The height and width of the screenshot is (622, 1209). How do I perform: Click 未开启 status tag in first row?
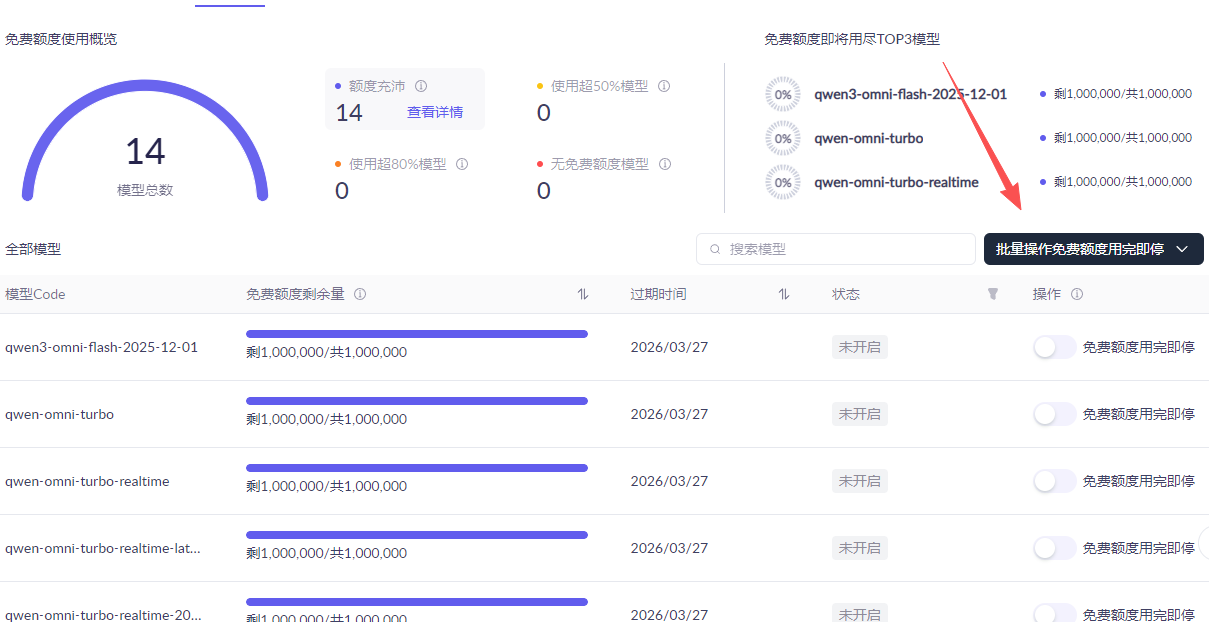(x=859, y=347)
